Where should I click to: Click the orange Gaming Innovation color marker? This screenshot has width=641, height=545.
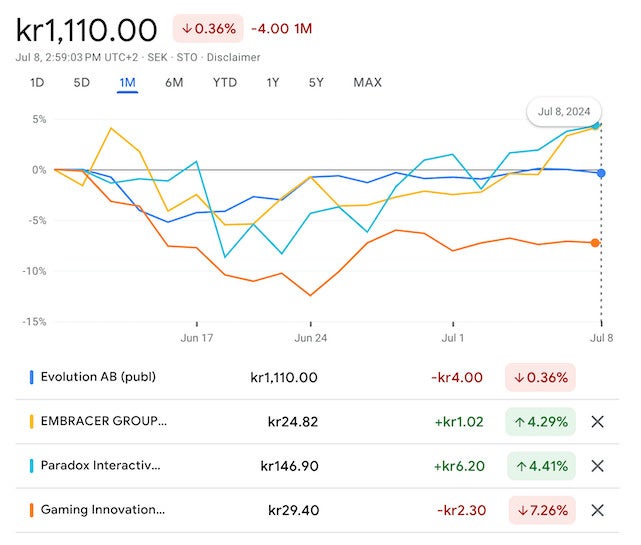click(x=32, y=510)
